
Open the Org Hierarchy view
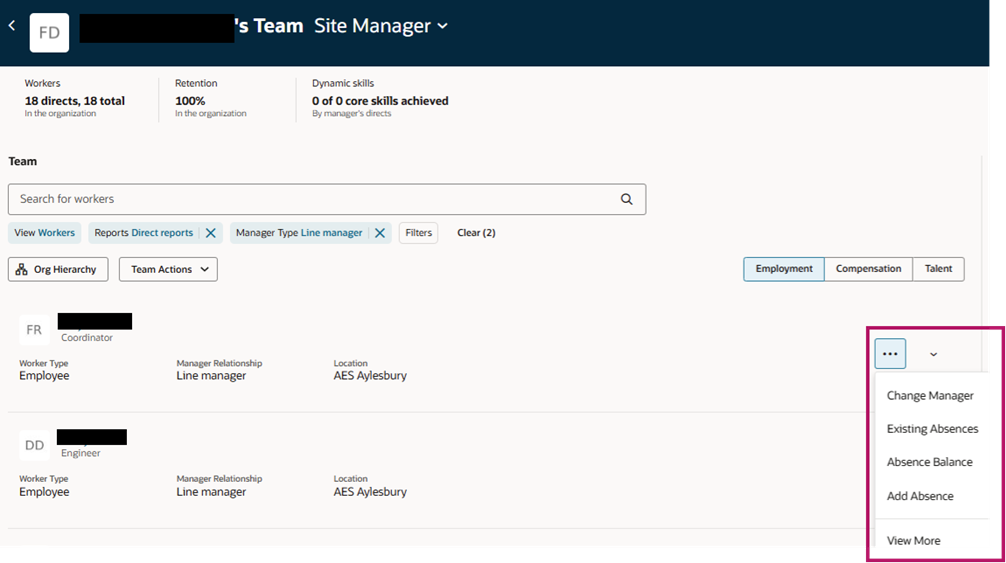pos(58,269)
